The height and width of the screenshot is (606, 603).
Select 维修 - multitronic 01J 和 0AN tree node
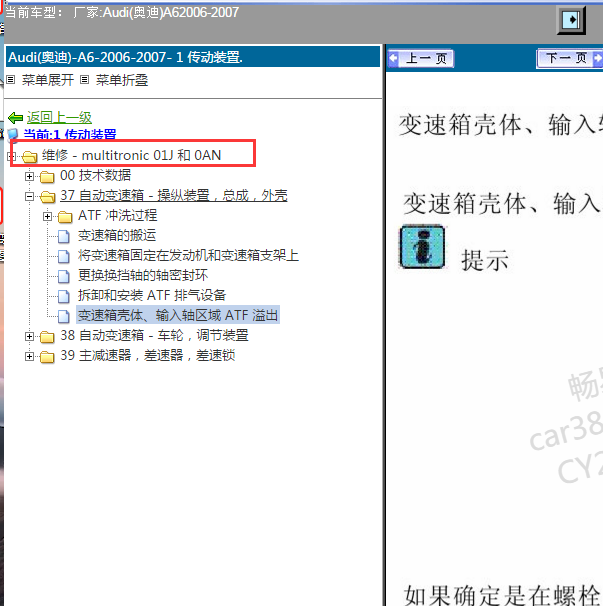click(131, 155)
